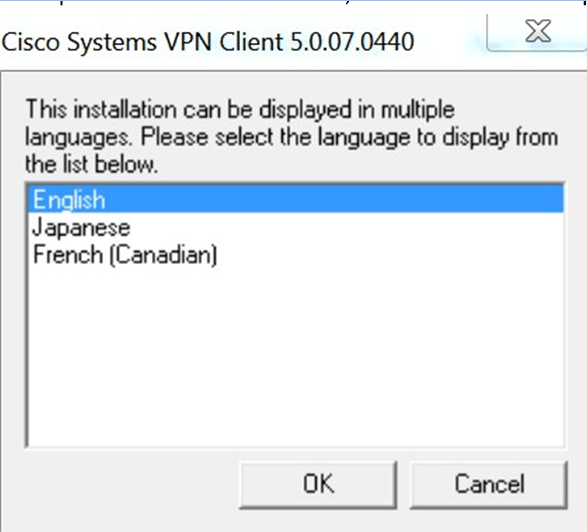Click the word "multiple" in the instructions
The image size is (587, 532).
coord(418,110)
